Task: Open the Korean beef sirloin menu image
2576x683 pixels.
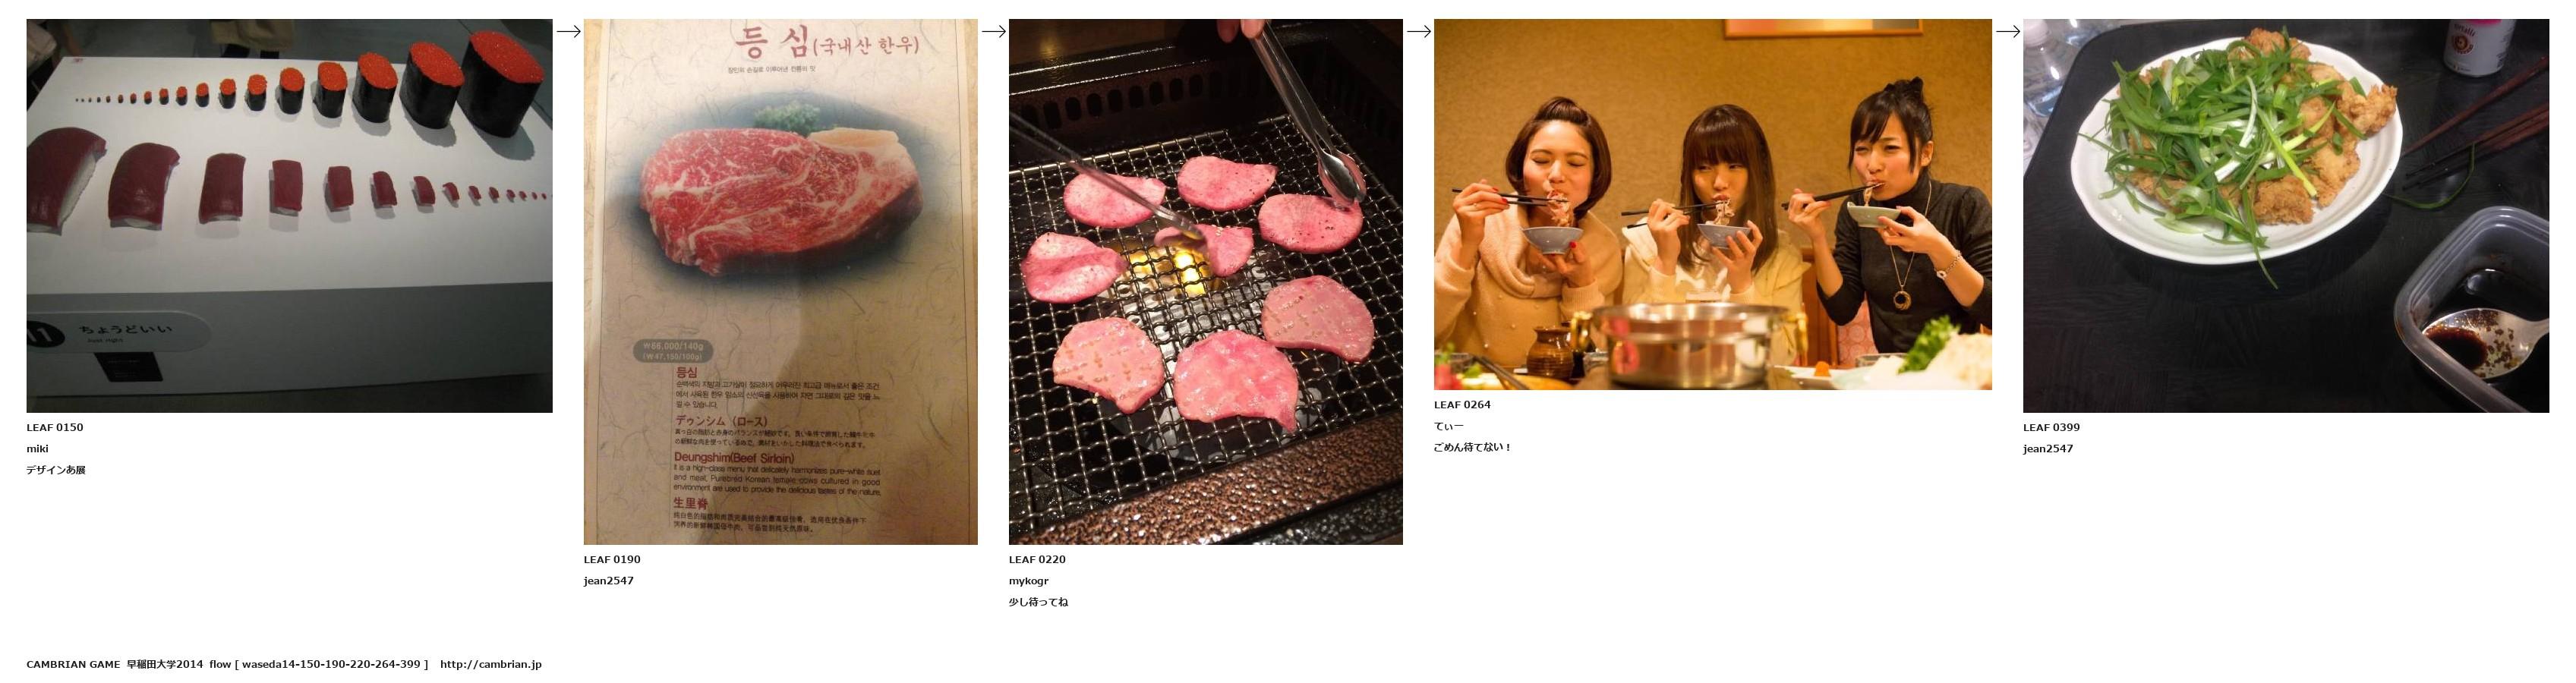Action: coord(780,282)
